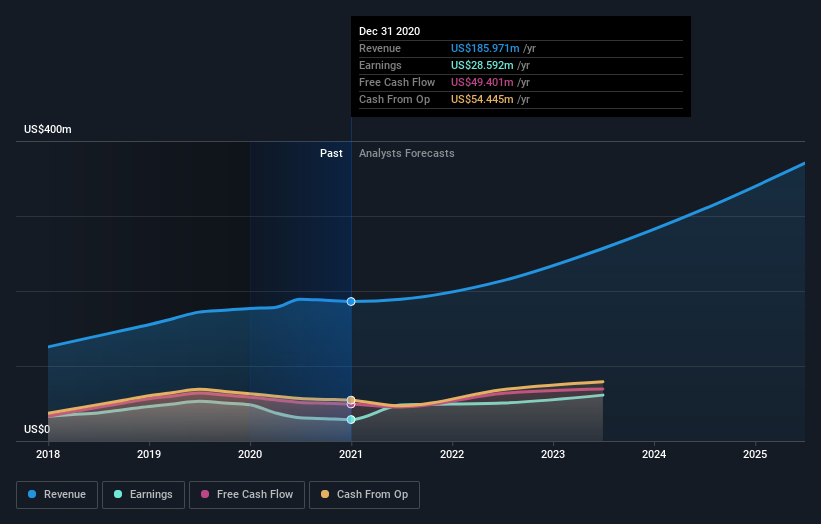
Task: Click the teal Earnings data point marker
Action: click(351, 419)
